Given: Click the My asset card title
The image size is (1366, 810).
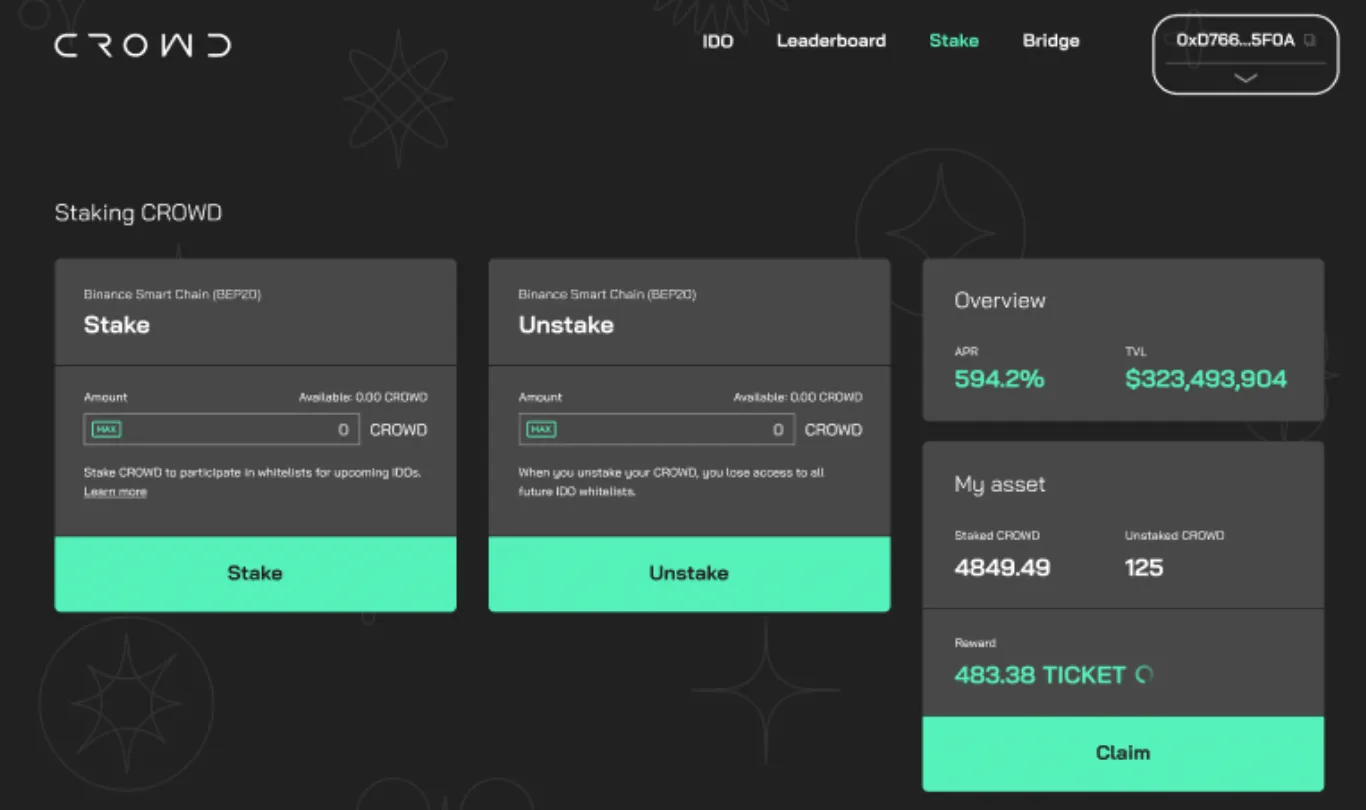Looking at the screenshot, I should pyautogui.click(x=1000, y=485).
